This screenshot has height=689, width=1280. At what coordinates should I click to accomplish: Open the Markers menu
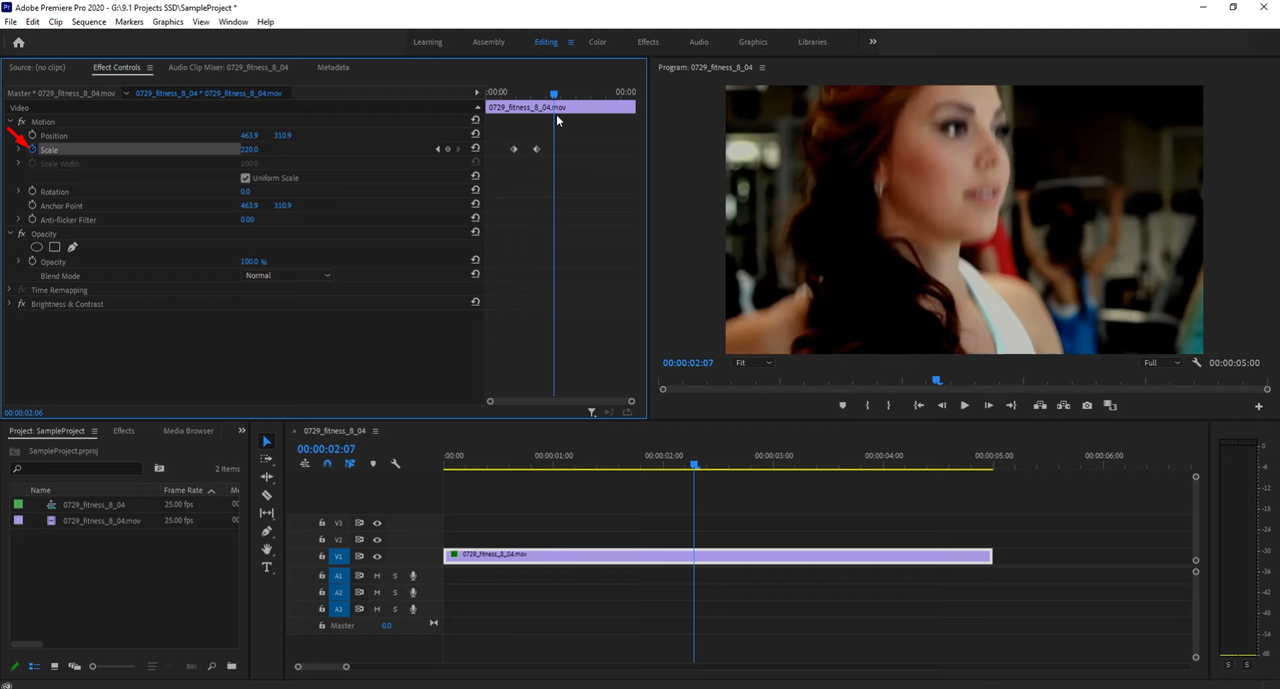(x=129, y=21)
